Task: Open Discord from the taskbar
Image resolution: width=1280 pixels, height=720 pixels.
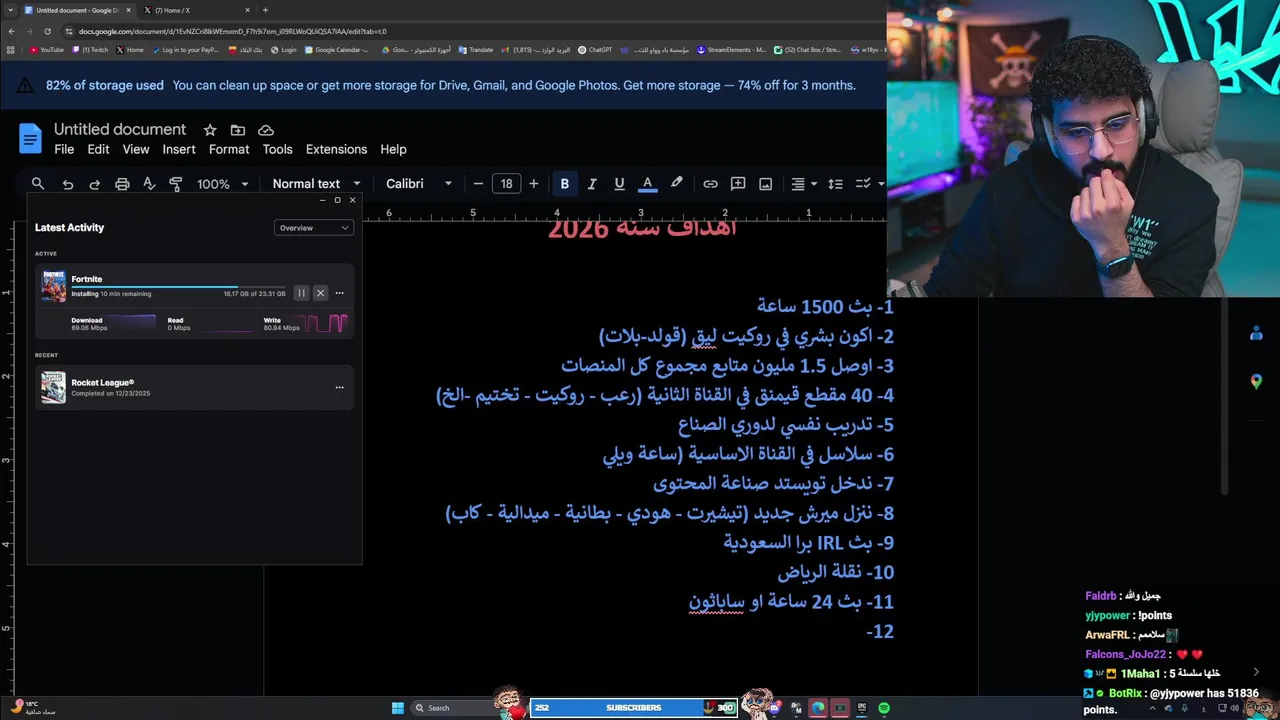Action: (774, 708)
